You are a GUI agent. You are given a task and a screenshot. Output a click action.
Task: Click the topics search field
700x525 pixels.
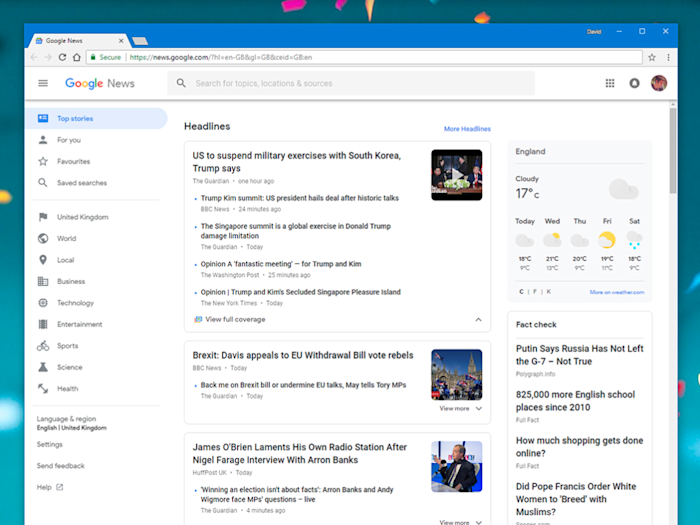click(351, 83)
